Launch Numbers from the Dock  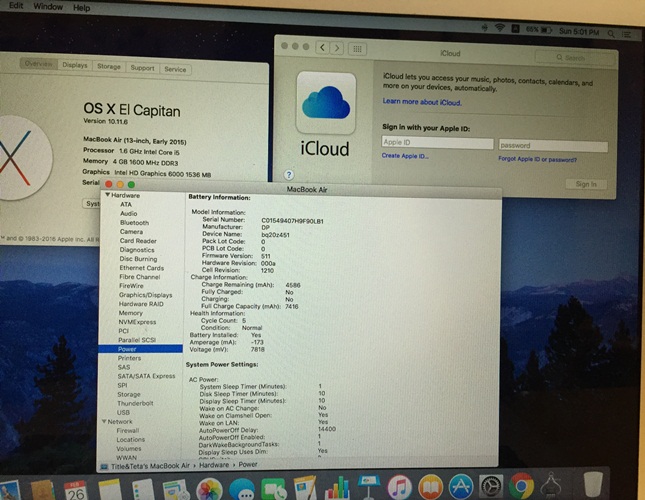[x=337, y=488]
